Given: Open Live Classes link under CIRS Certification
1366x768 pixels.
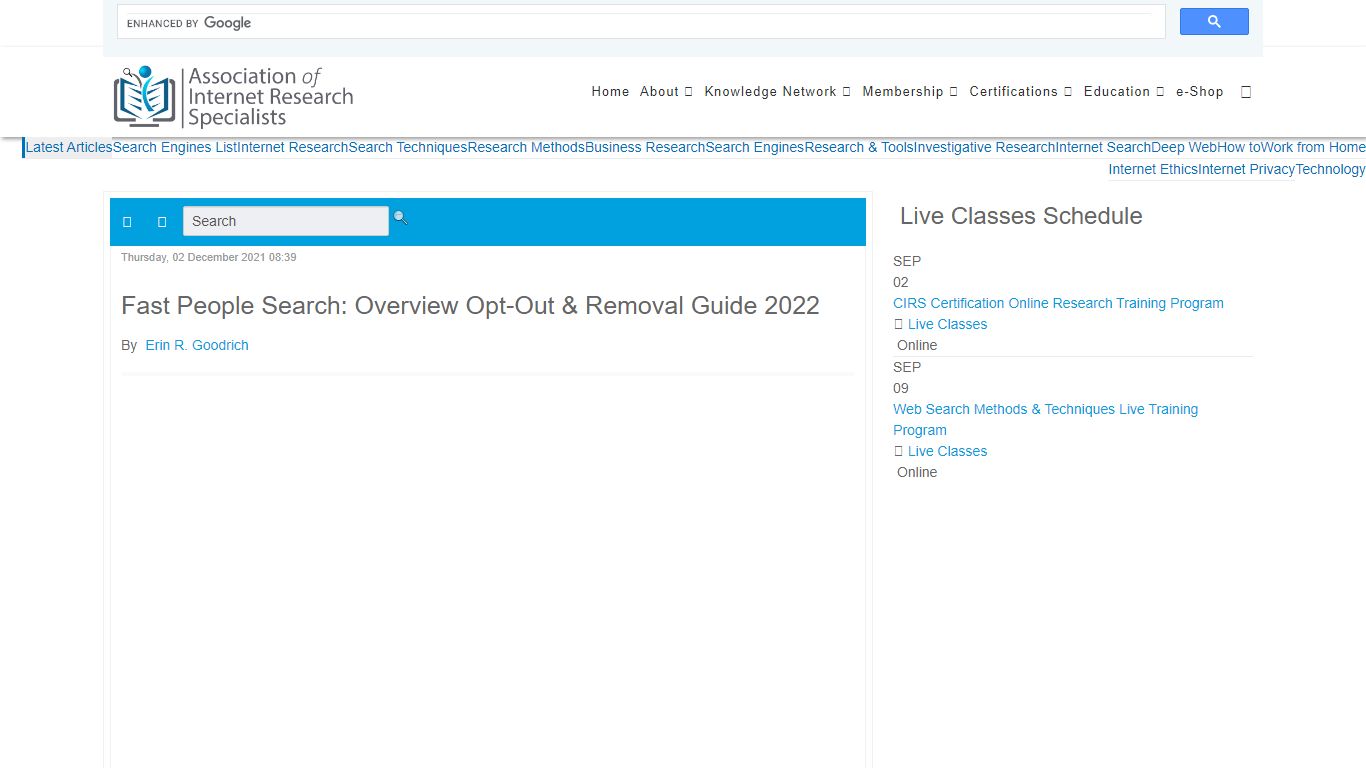Looking at the screenshot, I should (947, 324).
